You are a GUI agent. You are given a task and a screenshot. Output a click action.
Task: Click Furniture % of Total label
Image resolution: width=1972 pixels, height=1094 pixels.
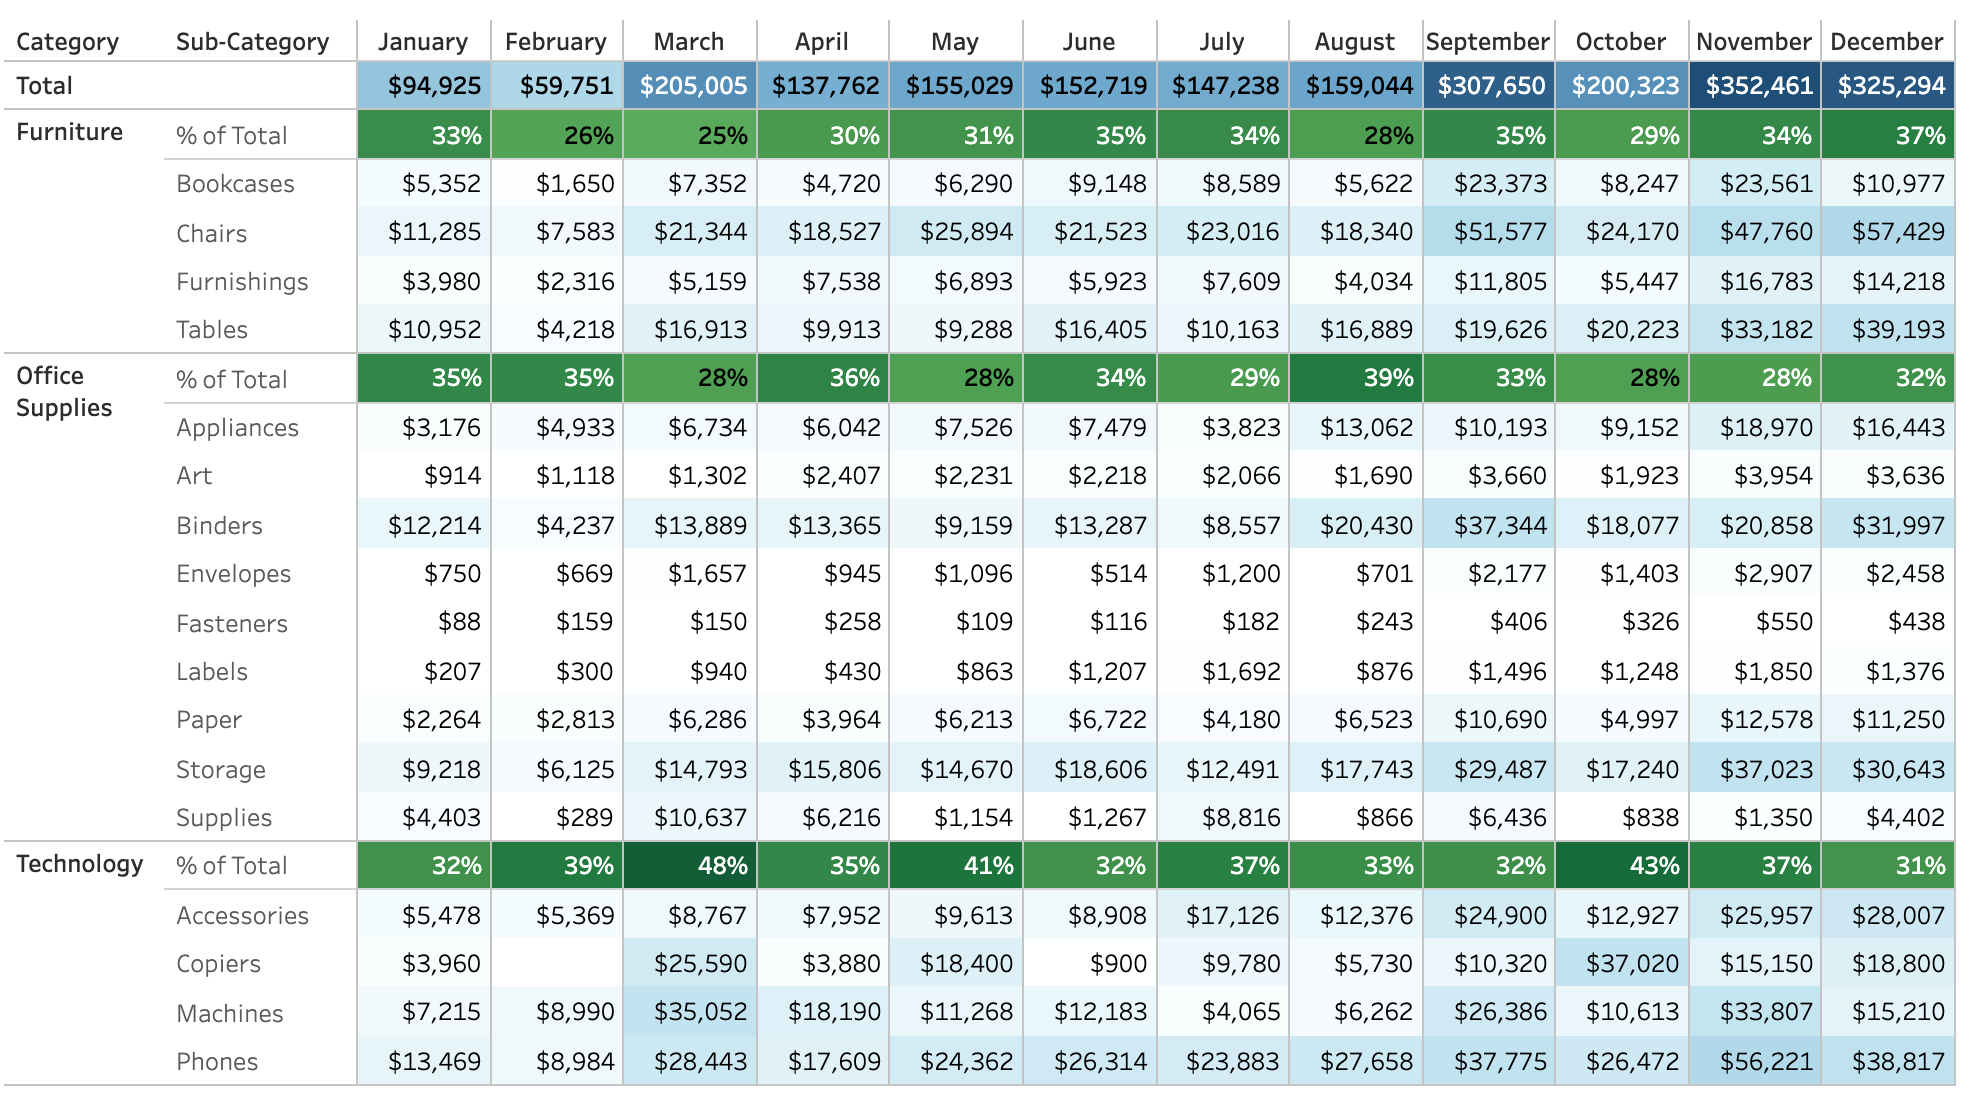[231, 136]
